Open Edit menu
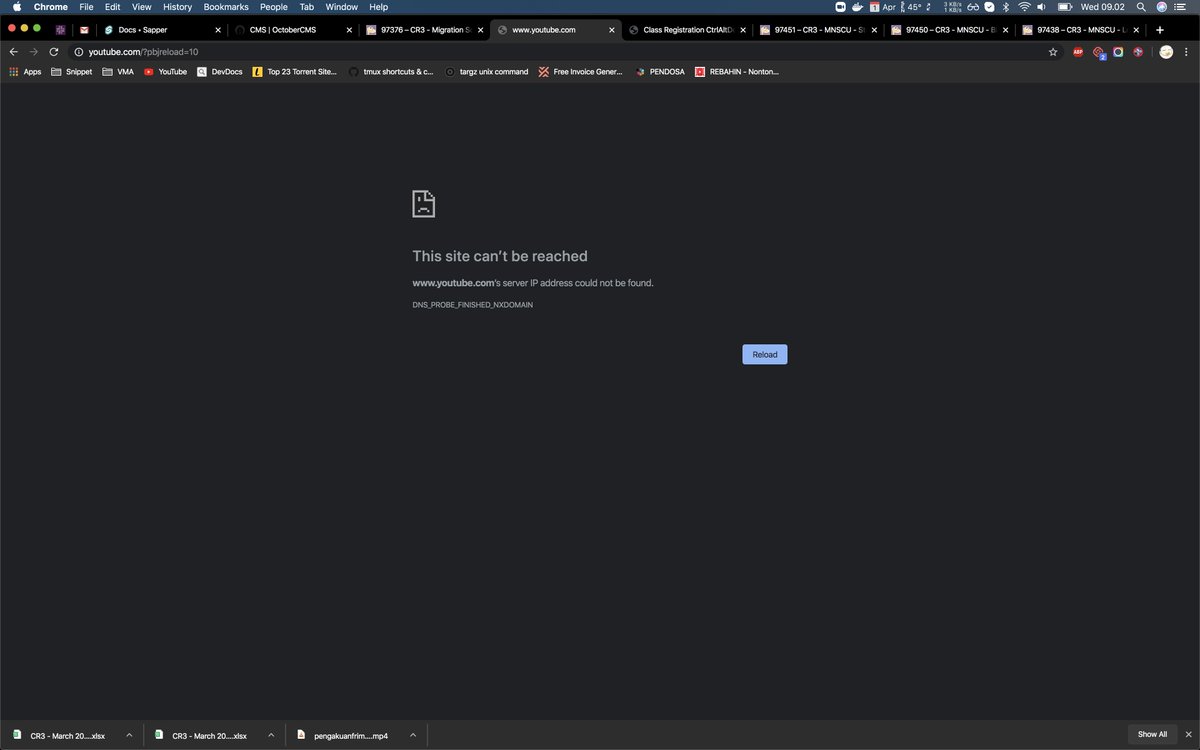Viewport: 1200px width, 750px height. point(113,7)
